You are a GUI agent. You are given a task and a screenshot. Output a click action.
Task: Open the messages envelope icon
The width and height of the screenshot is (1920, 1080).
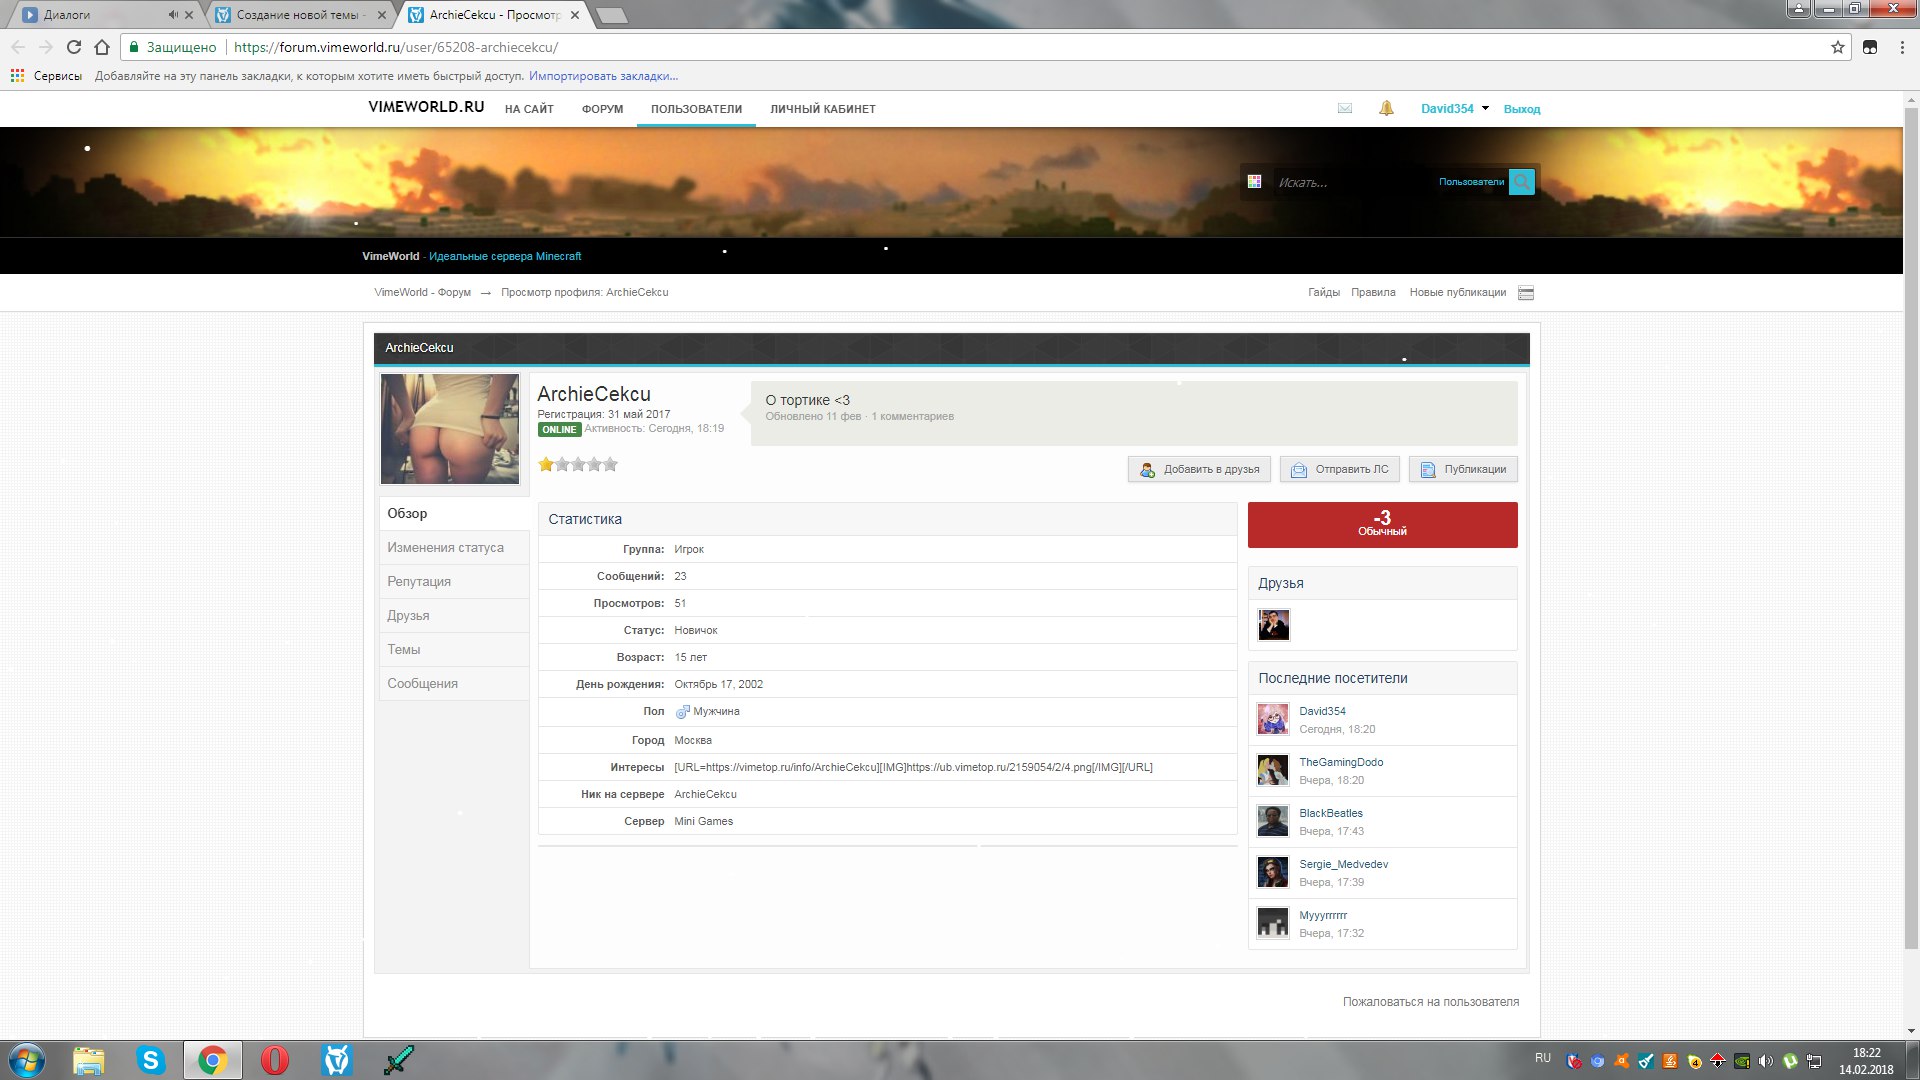coord(1345,108)
